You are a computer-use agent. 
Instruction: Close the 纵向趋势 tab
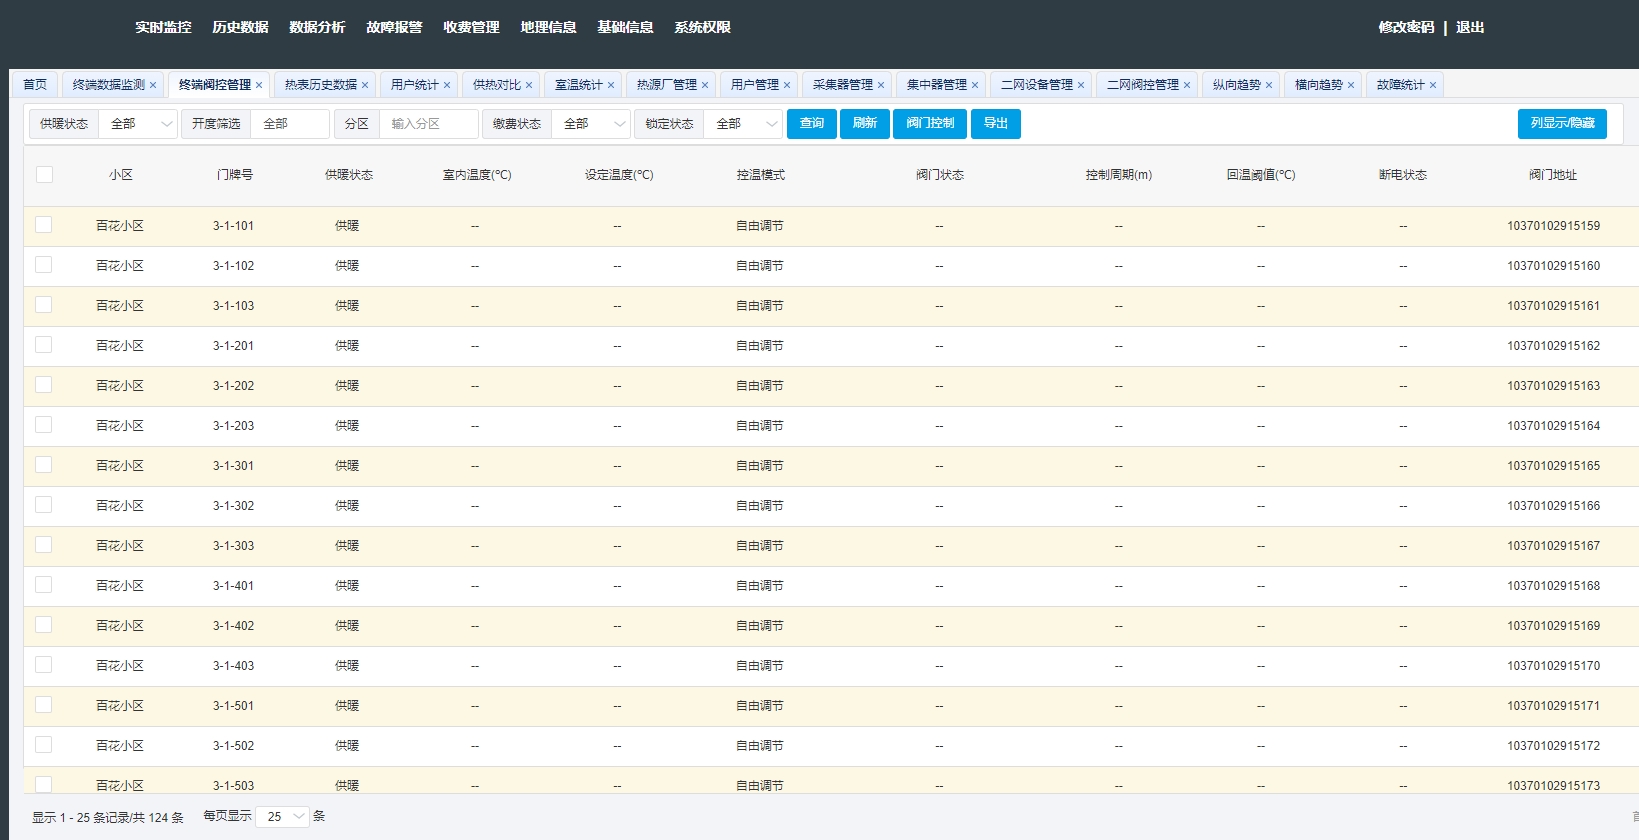[1269, 85]
